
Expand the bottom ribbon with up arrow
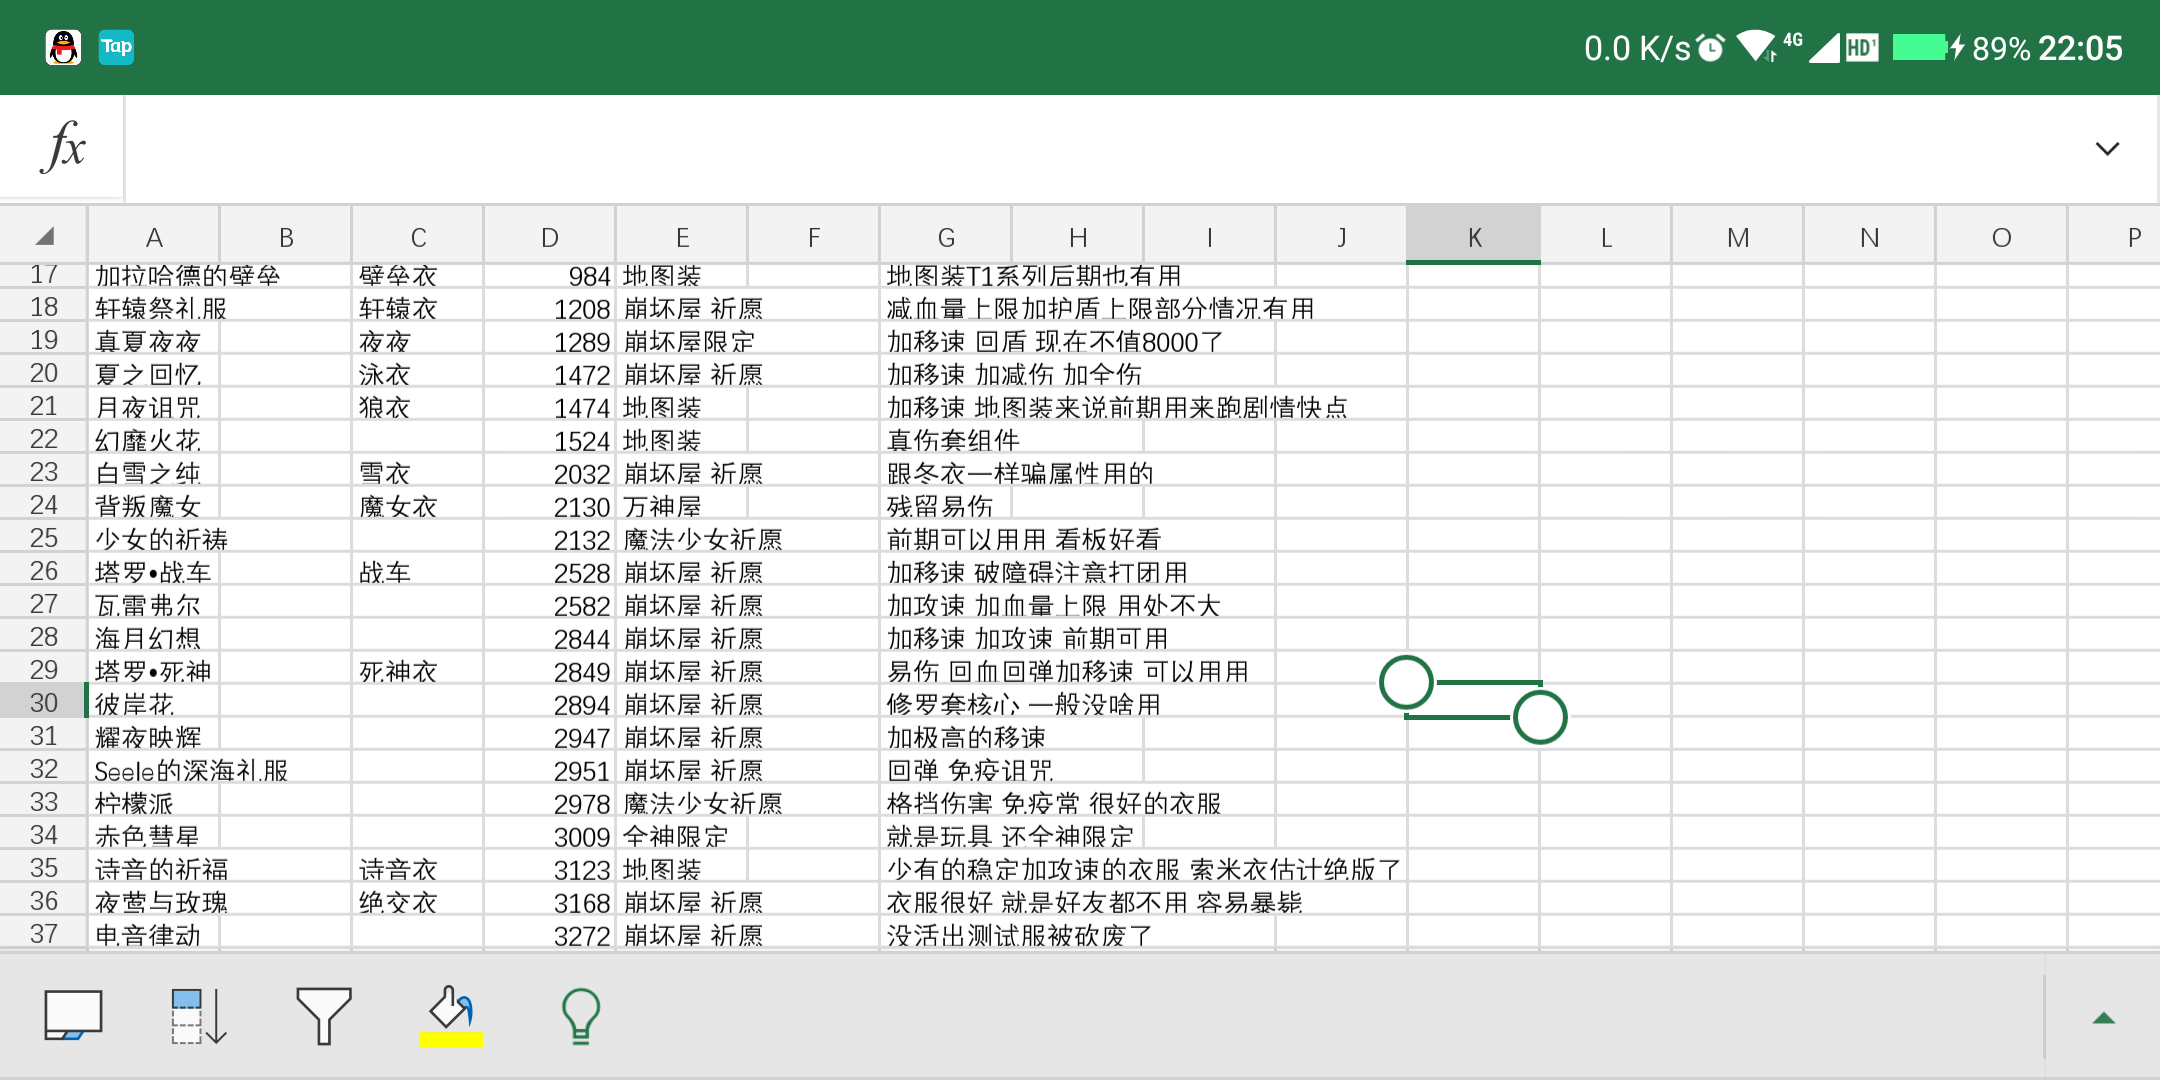coord(2104,1018)
